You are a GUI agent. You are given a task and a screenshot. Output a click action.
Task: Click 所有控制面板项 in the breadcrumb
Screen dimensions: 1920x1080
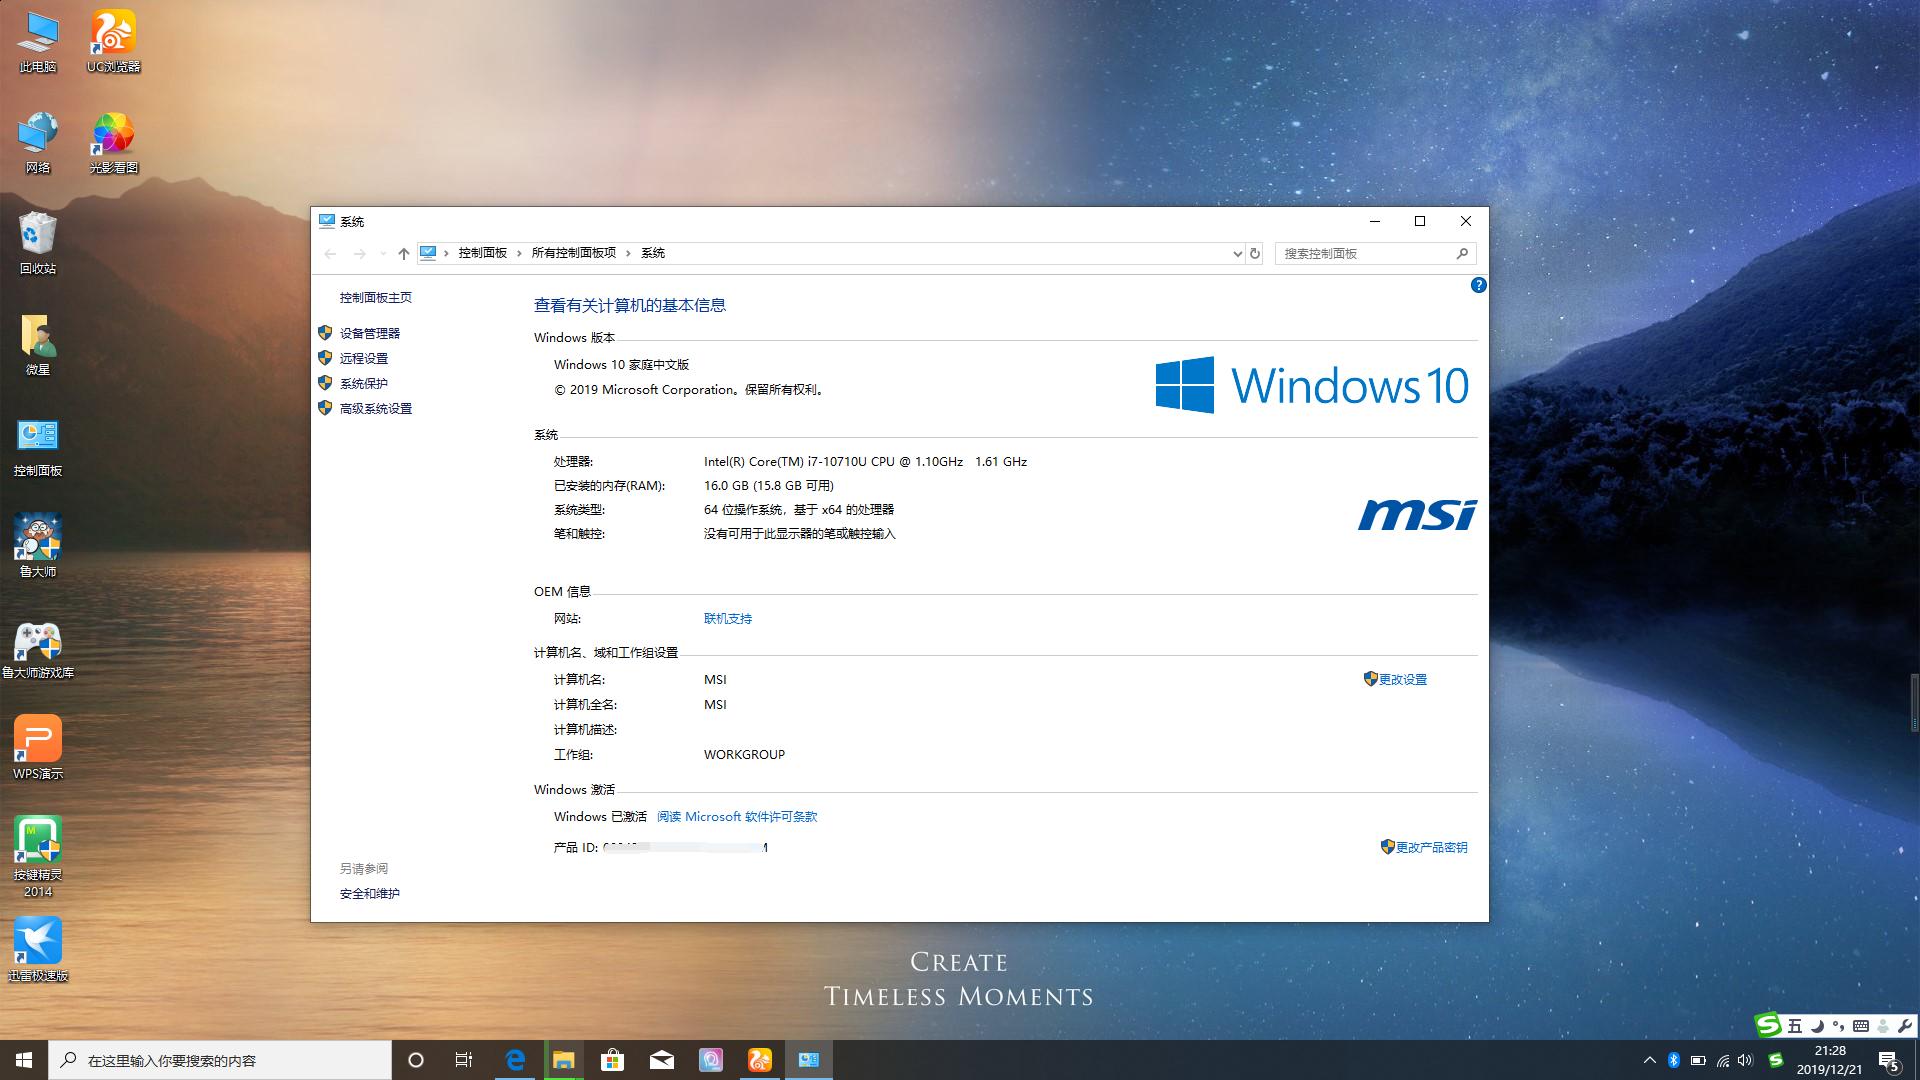point(573,254)
